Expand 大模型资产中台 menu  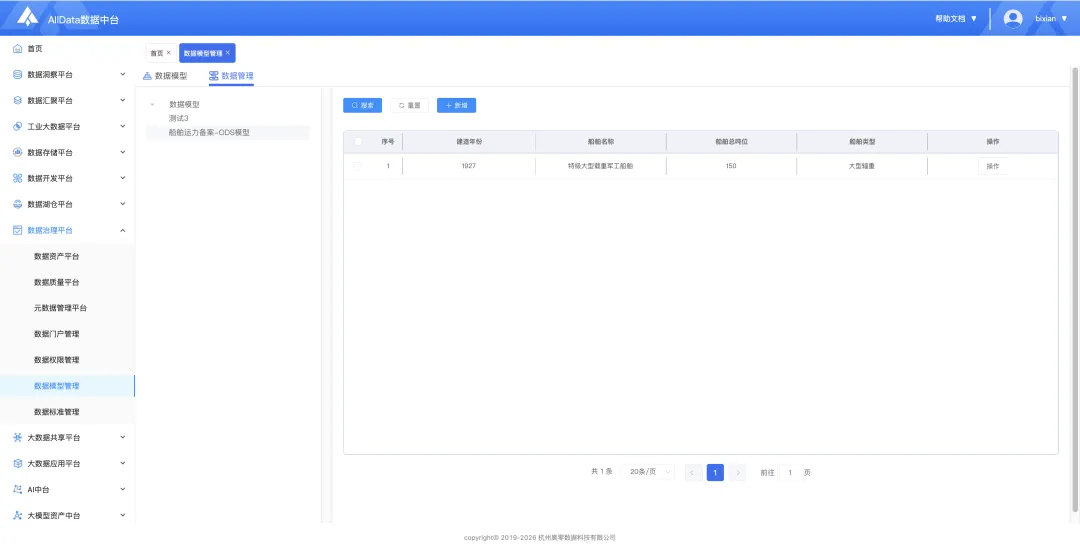pyautogui.click(x=123, y=515)
